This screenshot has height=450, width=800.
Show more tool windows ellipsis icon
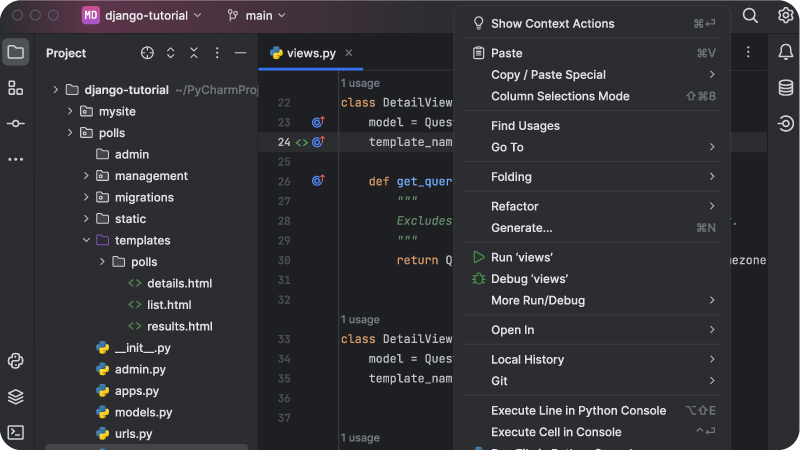pyautogui.click(x=16, y=159)
